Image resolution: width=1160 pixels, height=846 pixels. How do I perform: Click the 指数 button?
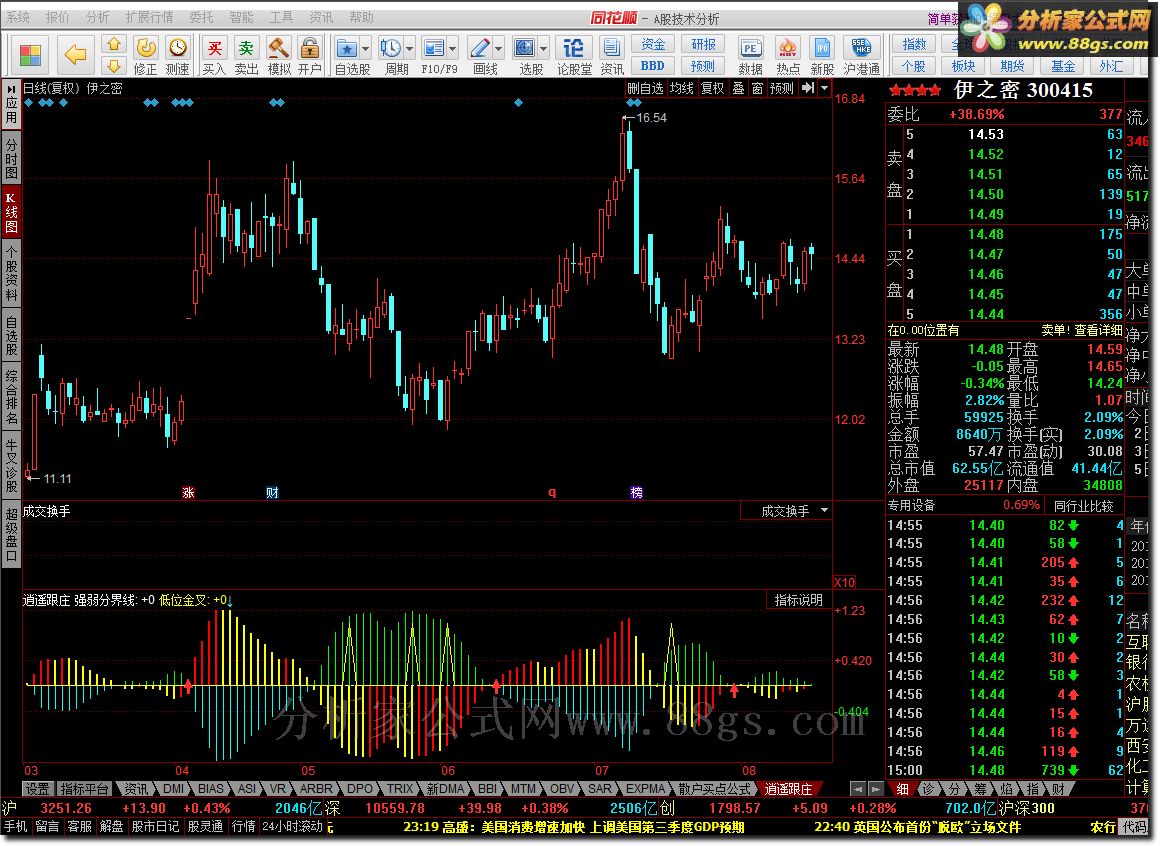coord(914,44)
